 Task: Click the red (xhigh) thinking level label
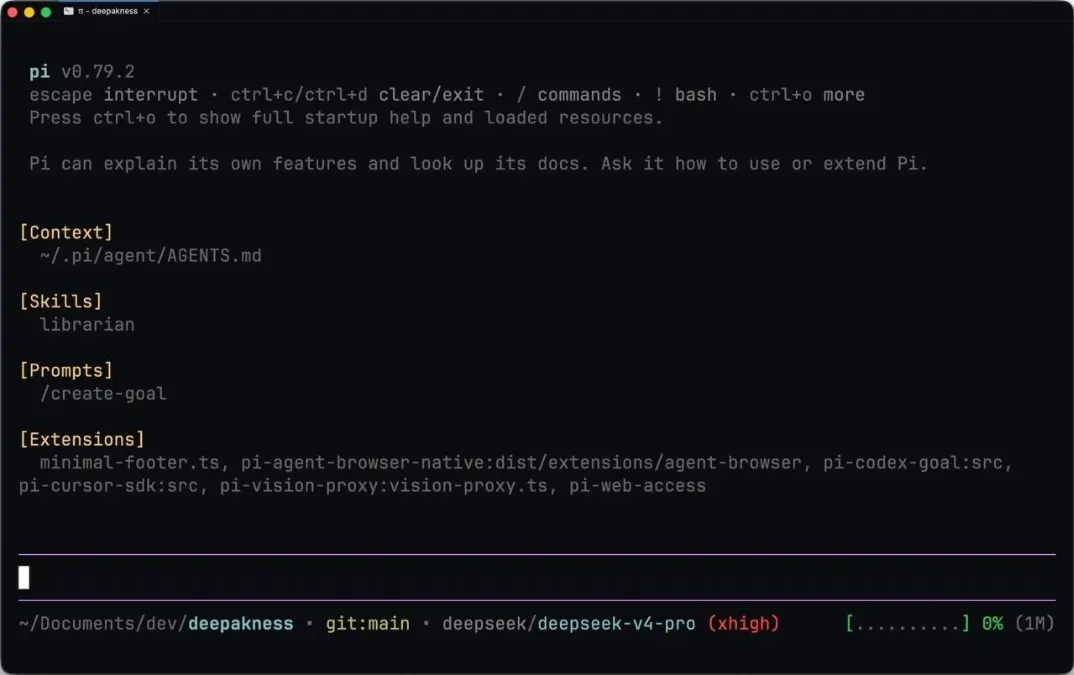click(x=743, y=624)
